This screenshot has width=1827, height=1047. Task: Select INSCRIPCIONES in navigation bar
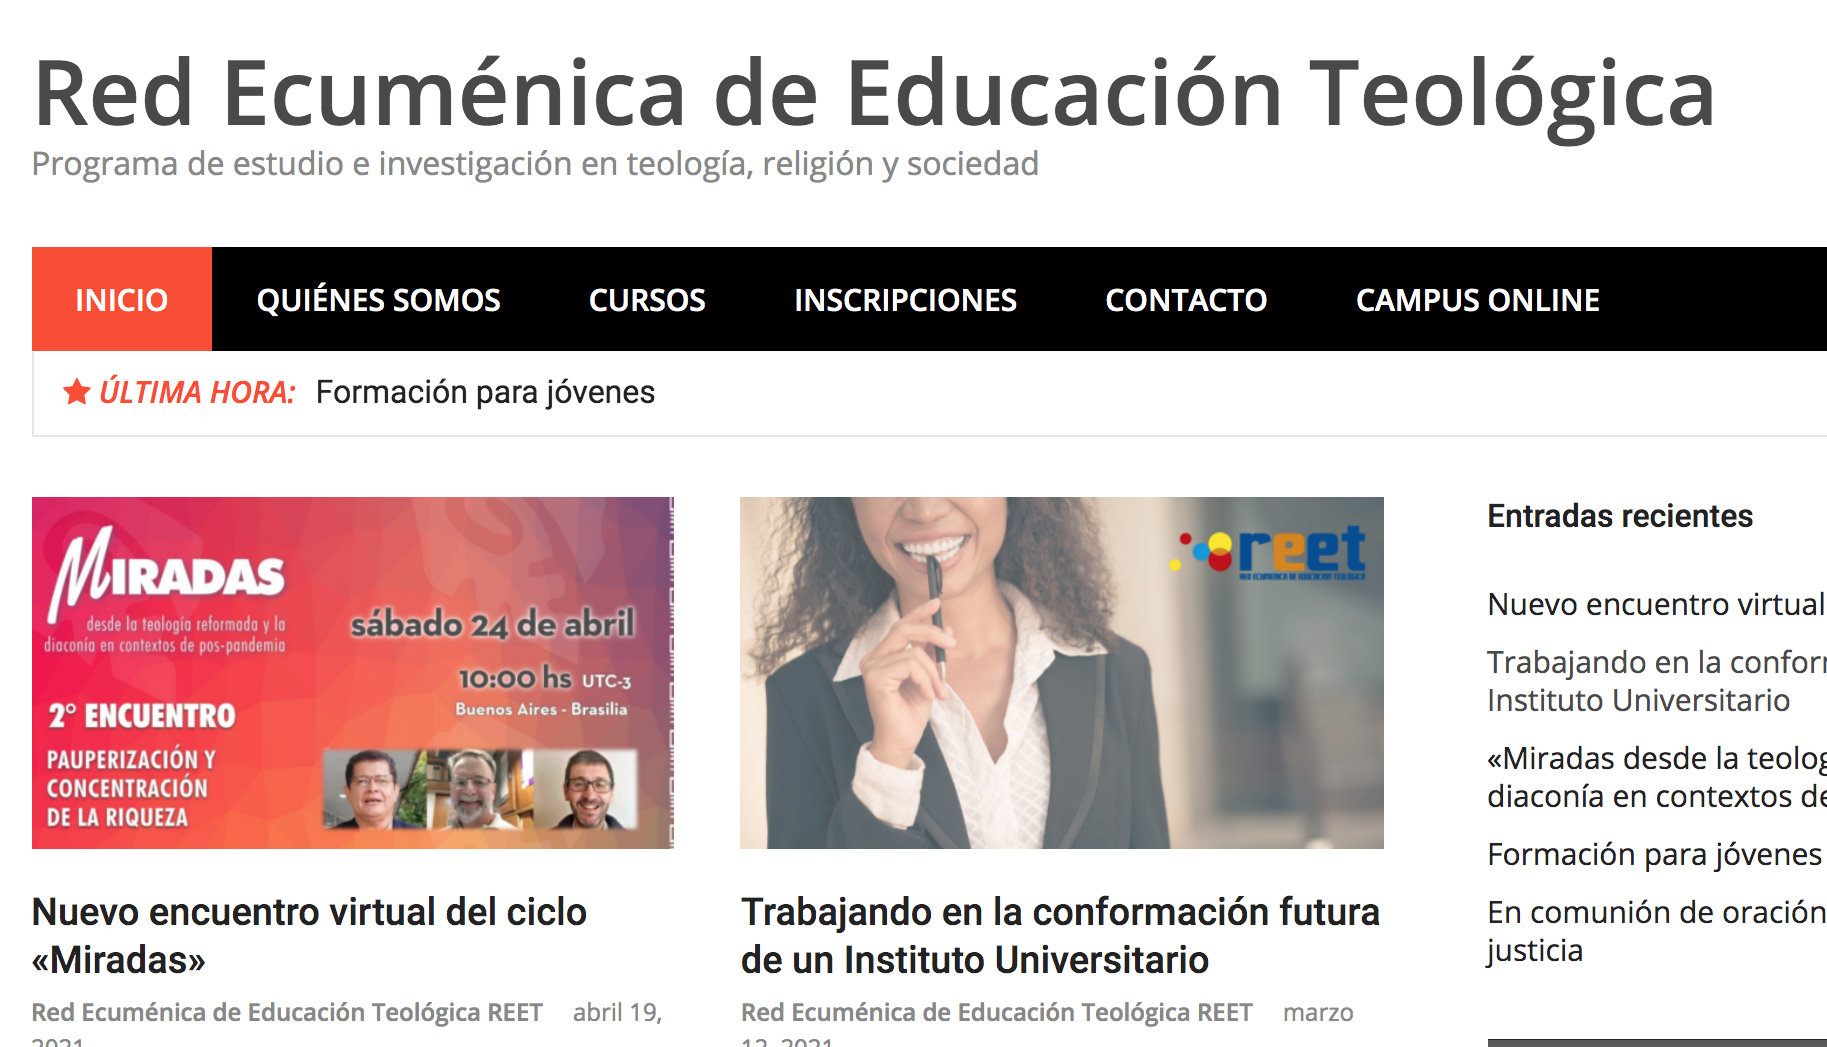point(905,299)
